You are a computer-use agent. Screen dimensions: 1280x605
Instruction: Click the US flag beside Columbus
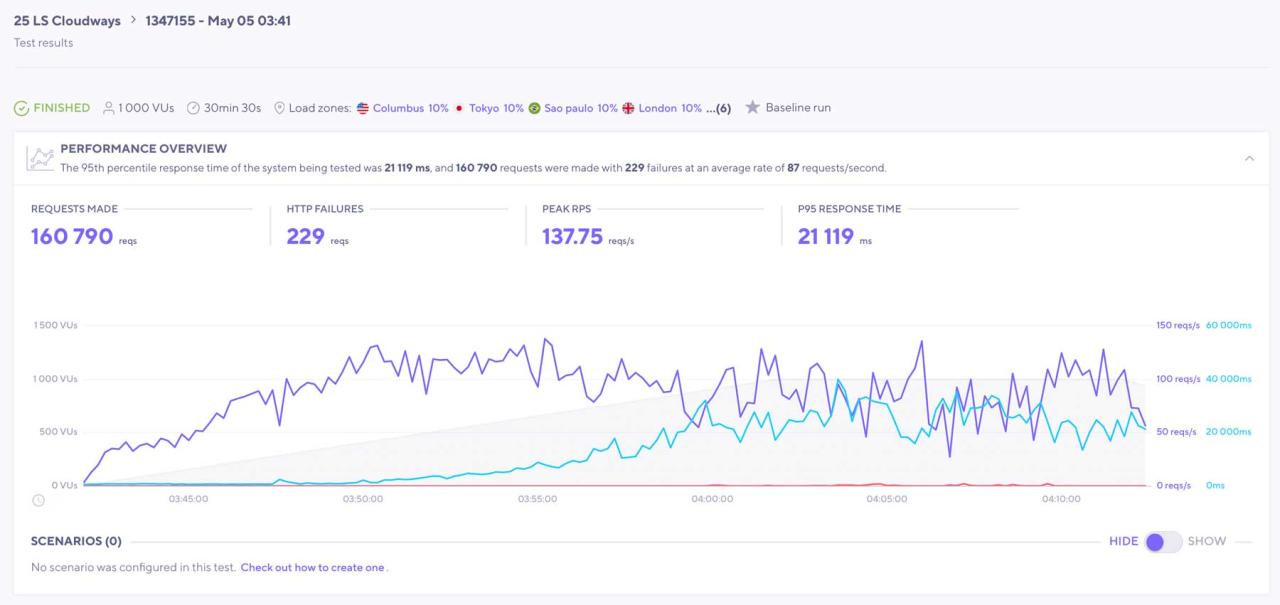pyautogui.click(x=363, y=108)
